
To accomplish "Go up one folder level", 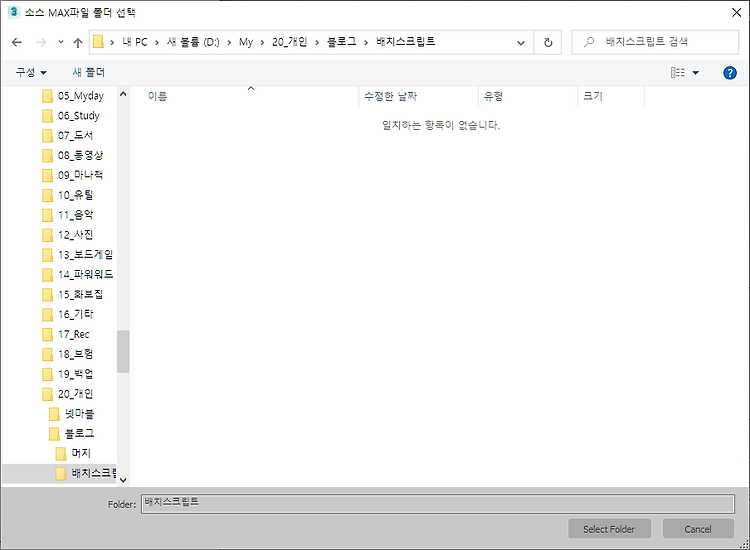I will [78, 43].
